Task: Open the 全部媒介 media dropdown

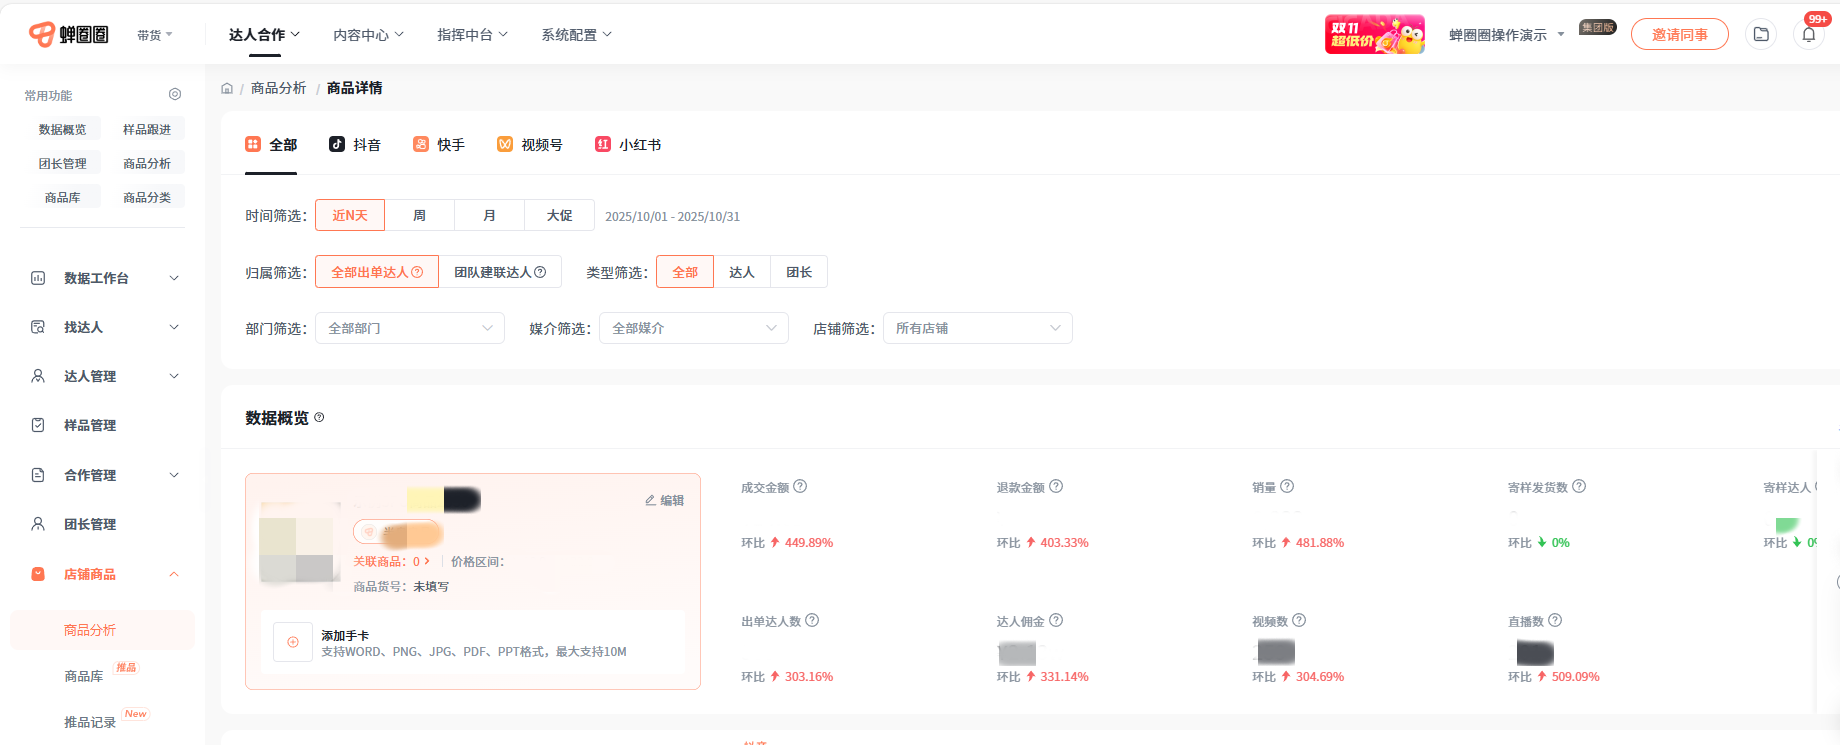Action: 693,328
